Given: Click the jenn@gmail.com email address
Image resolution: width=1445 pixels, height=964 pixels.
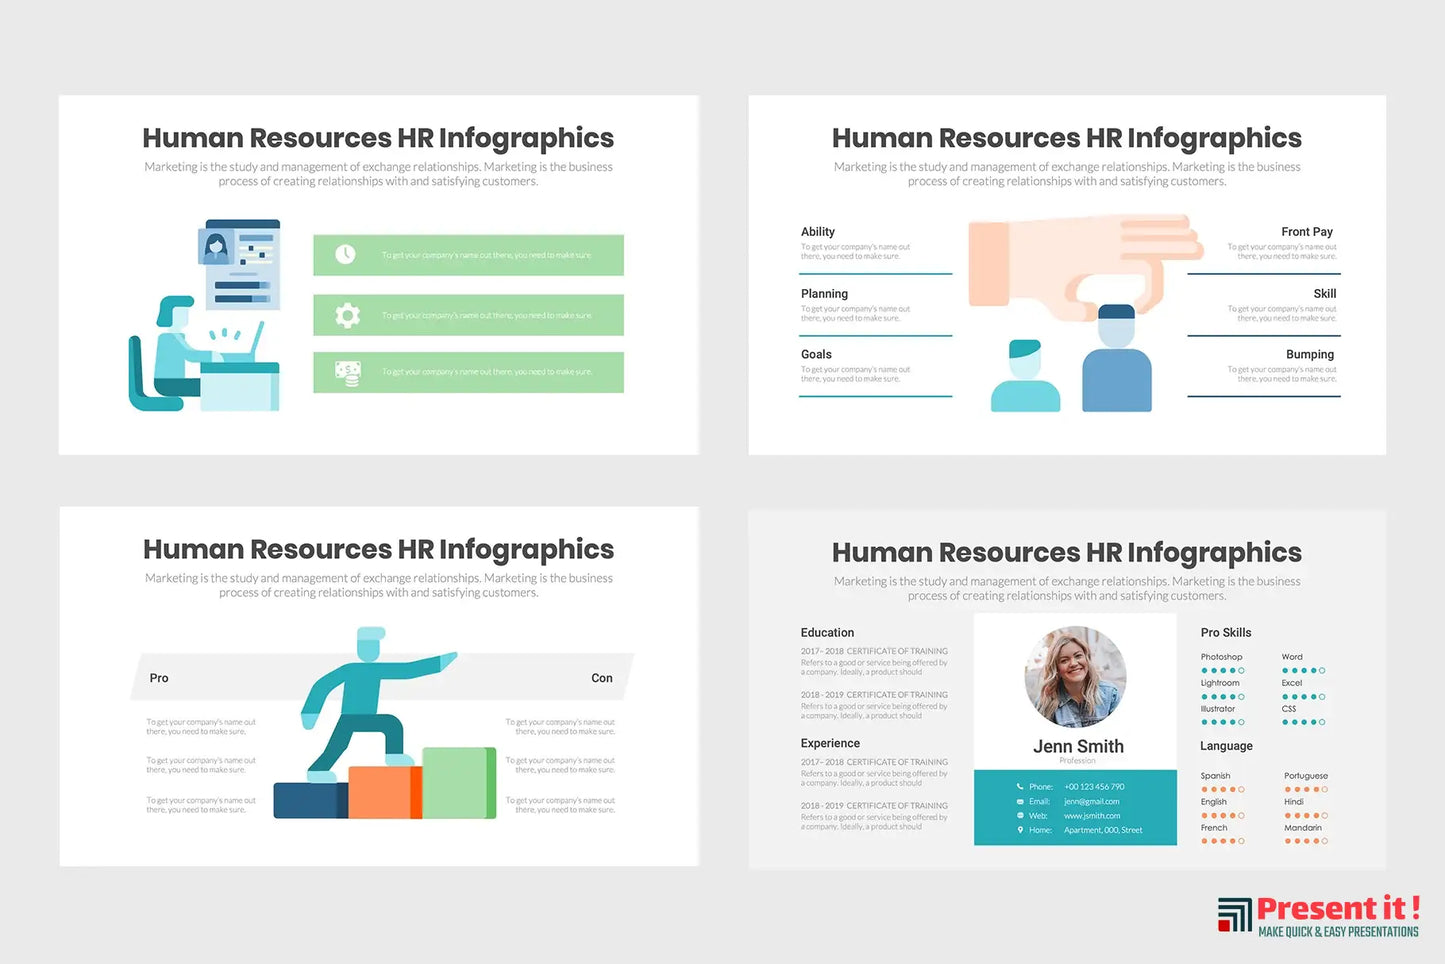Looking at the screenshot, I should pos(1091,802).
